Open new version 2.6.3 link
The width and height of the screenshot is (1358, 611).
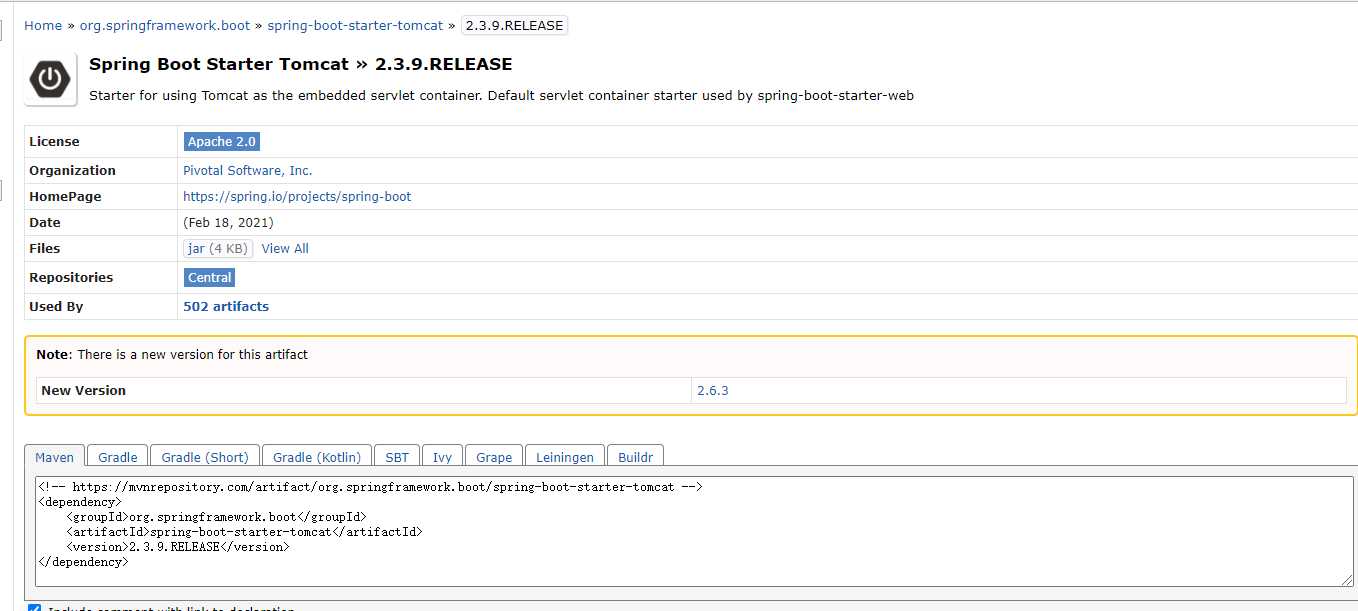[713, 390]
